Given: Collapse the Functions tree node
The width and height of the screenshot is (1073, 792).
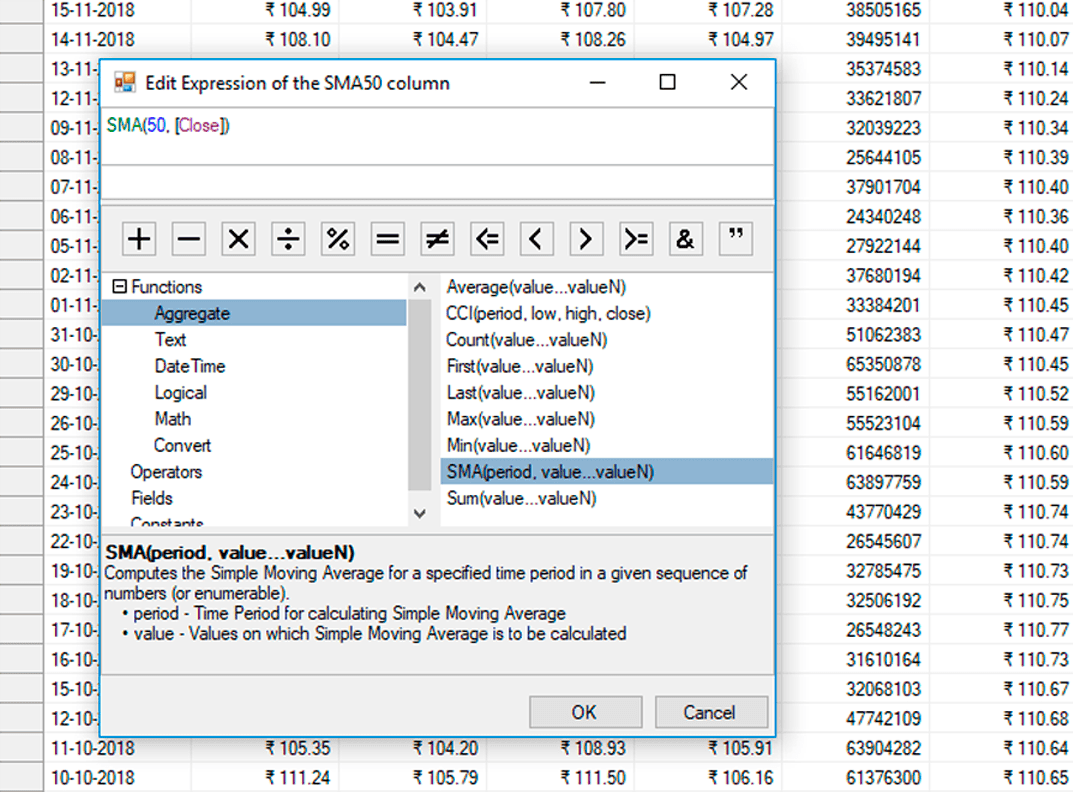Looking at the screenshot, I should pos(119,286).
